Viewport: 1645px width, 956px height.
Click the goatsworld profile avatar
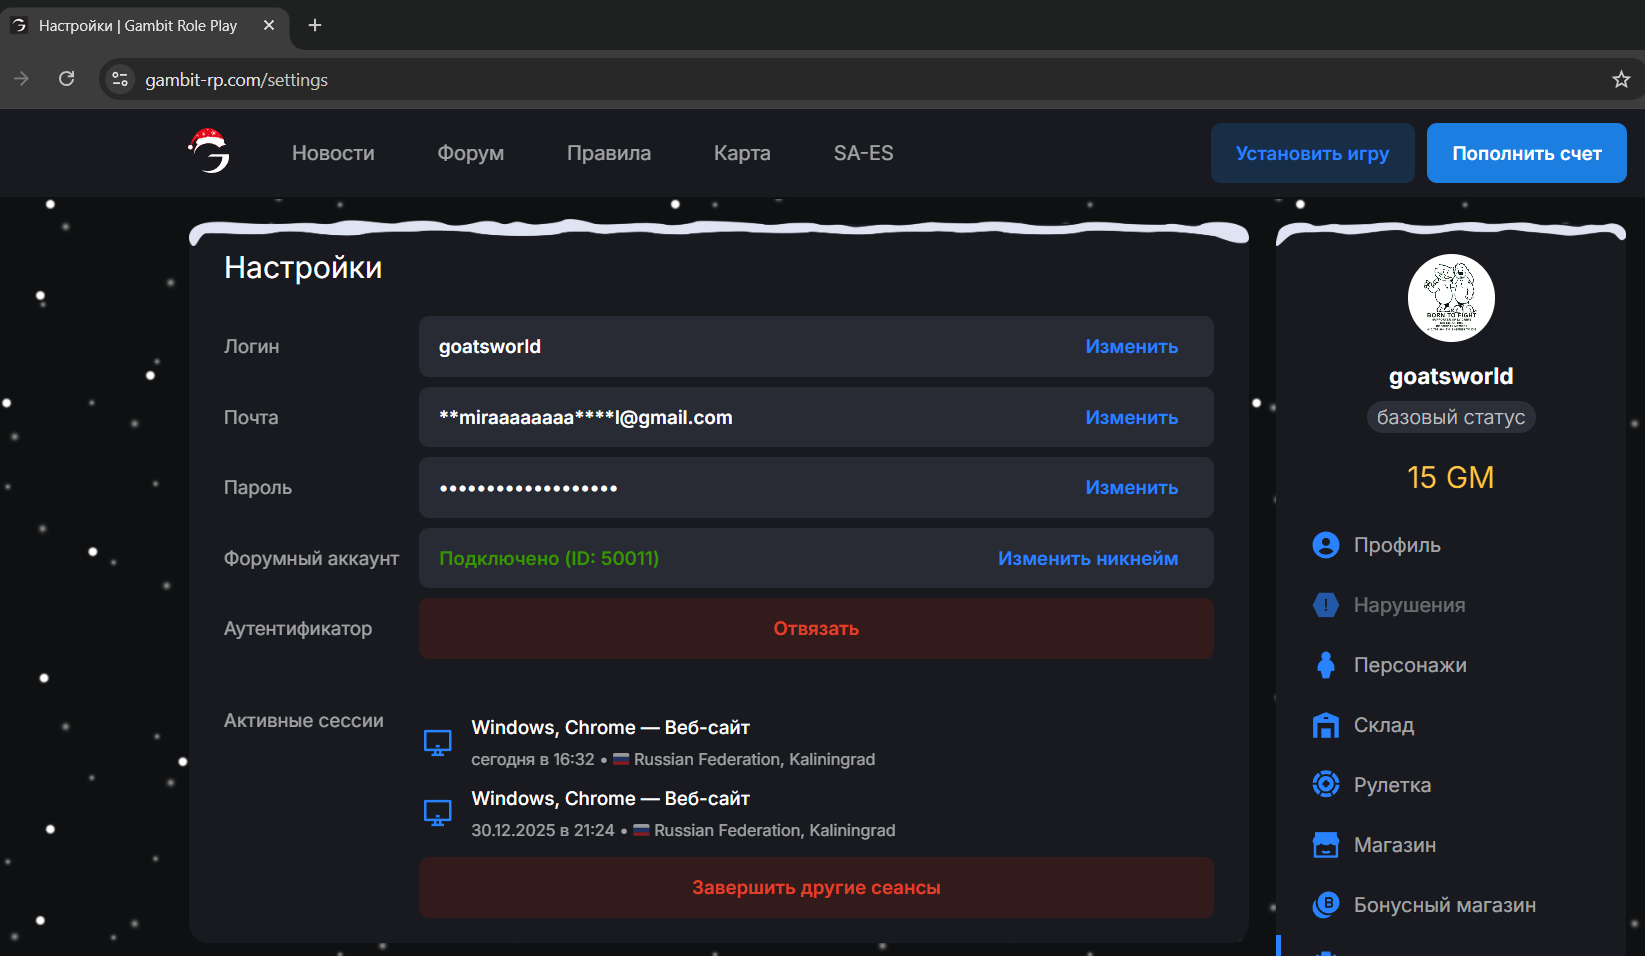[x=1450, y=298]
